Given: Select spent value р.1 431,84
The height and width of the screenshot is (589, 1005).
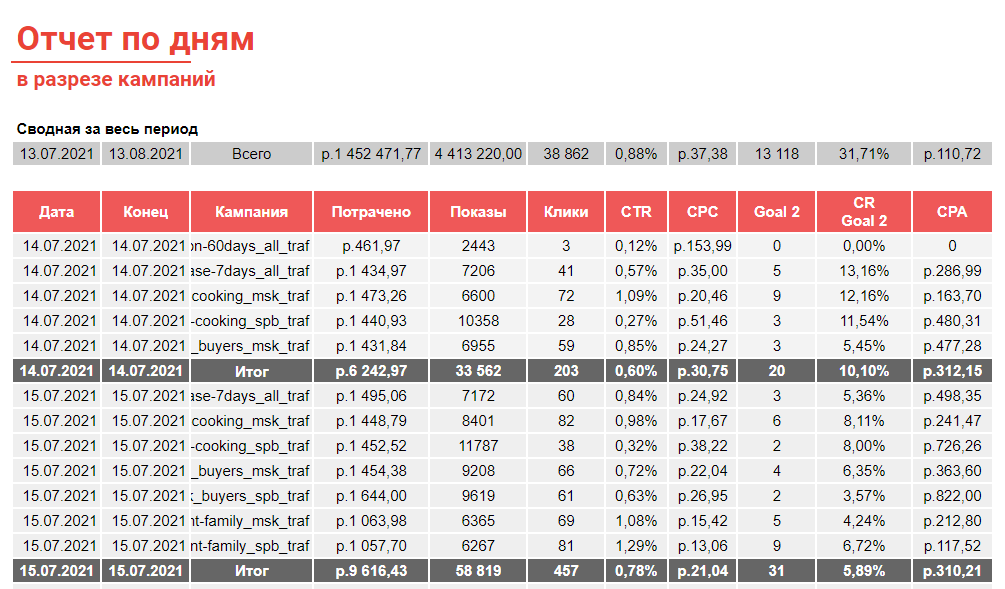Looking at the screenshot, I should tap(371, 346).
